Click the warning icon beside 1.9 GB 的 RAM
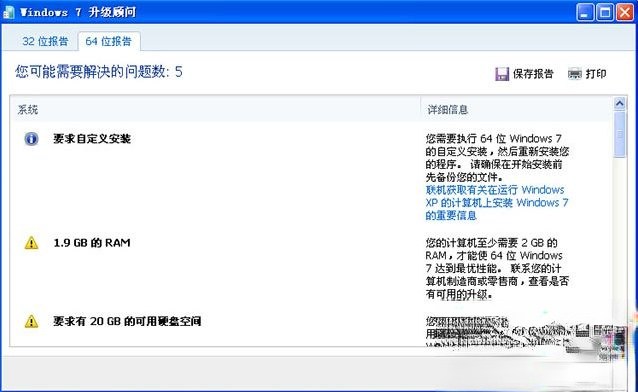The height and width of the screenshot is (392, 638). (31, 243)
